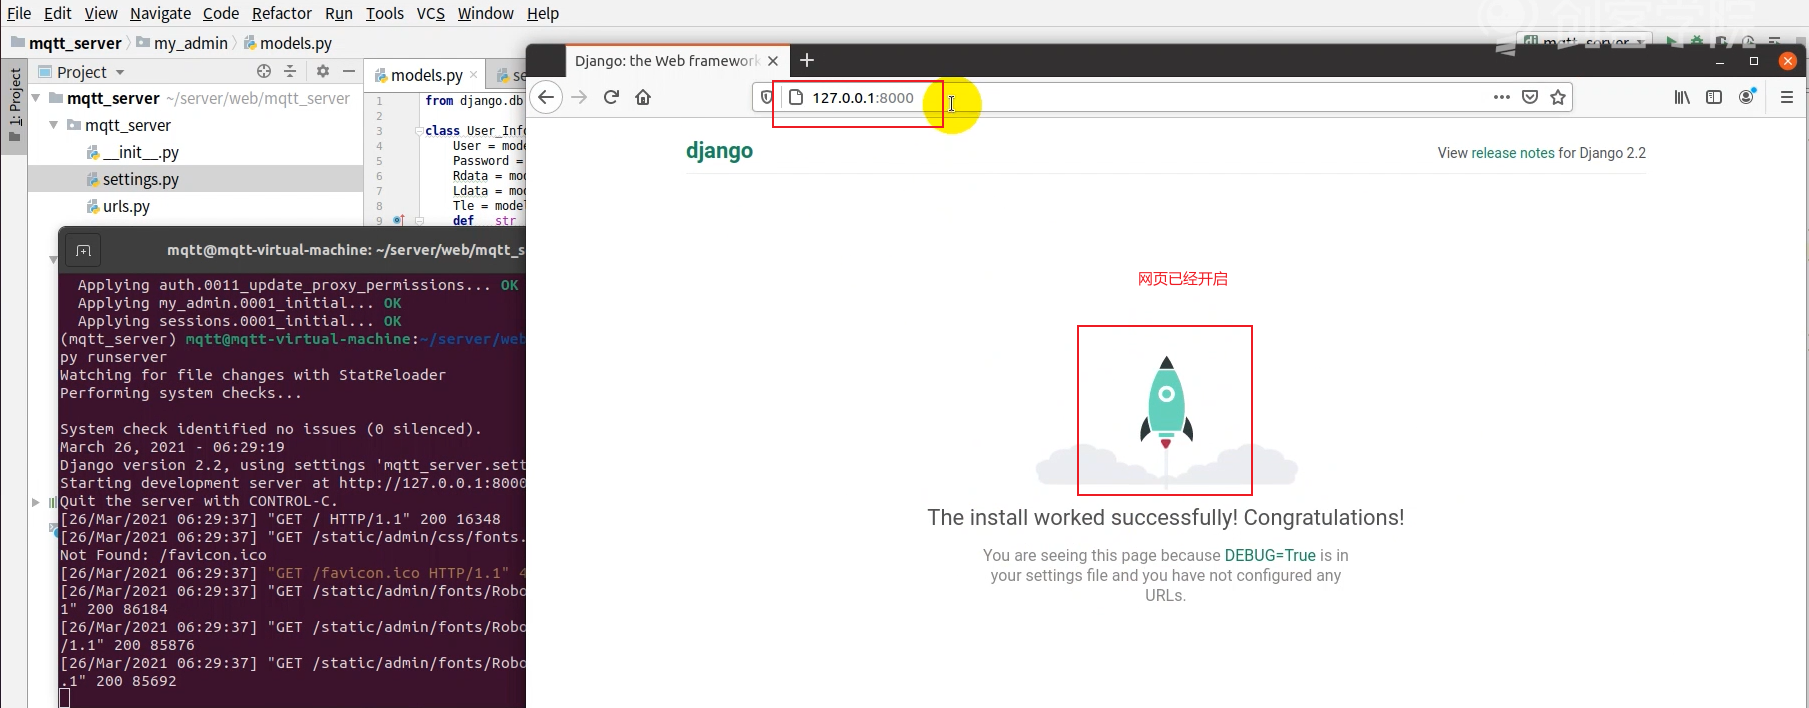Open a new Firefox tab
The width and height of the screenshot is (1809, 708).
pos(807,60)
